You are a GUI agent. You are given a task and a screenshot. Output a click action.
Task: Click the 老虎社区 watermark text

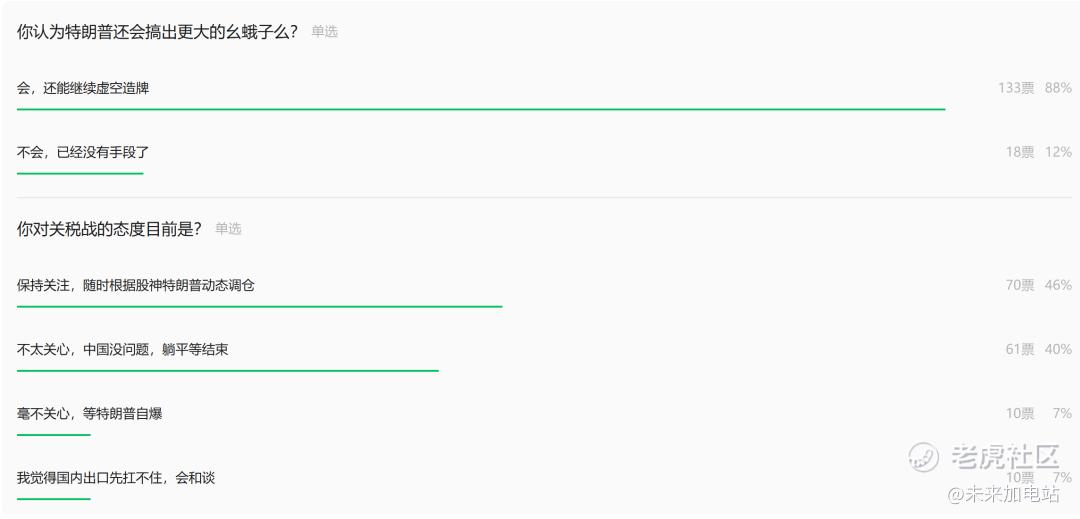1005,457
